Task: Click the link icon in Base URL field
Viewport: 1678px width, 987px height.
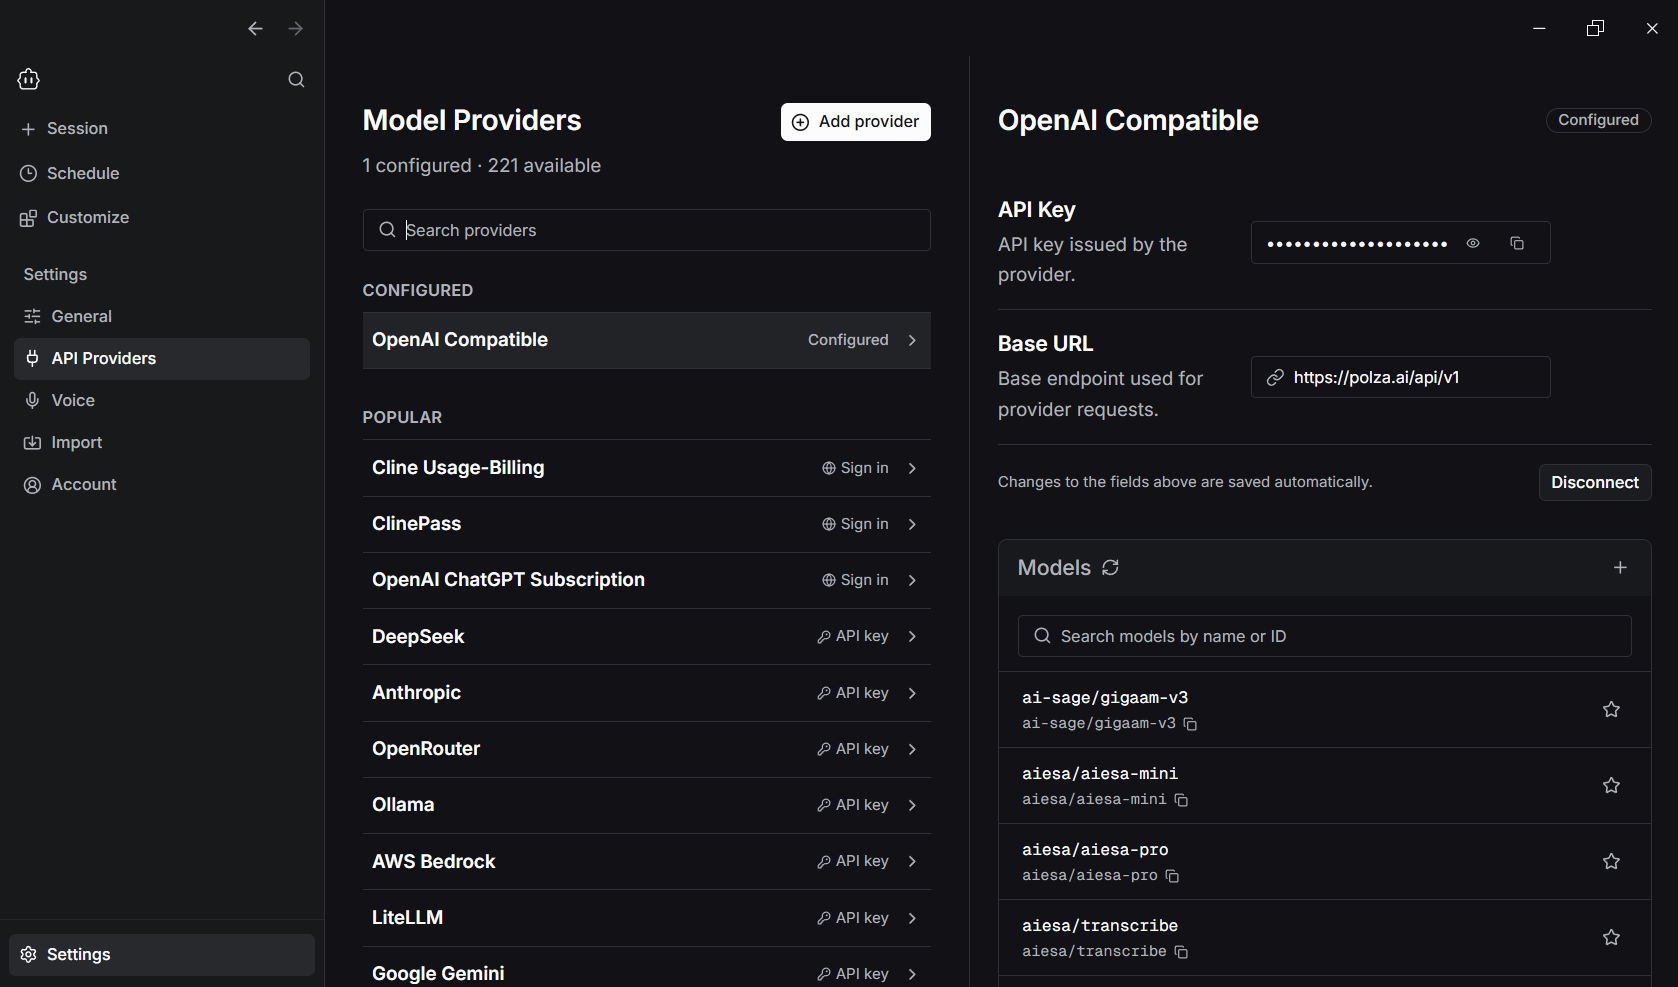Action: click(x=1275, y=377)
